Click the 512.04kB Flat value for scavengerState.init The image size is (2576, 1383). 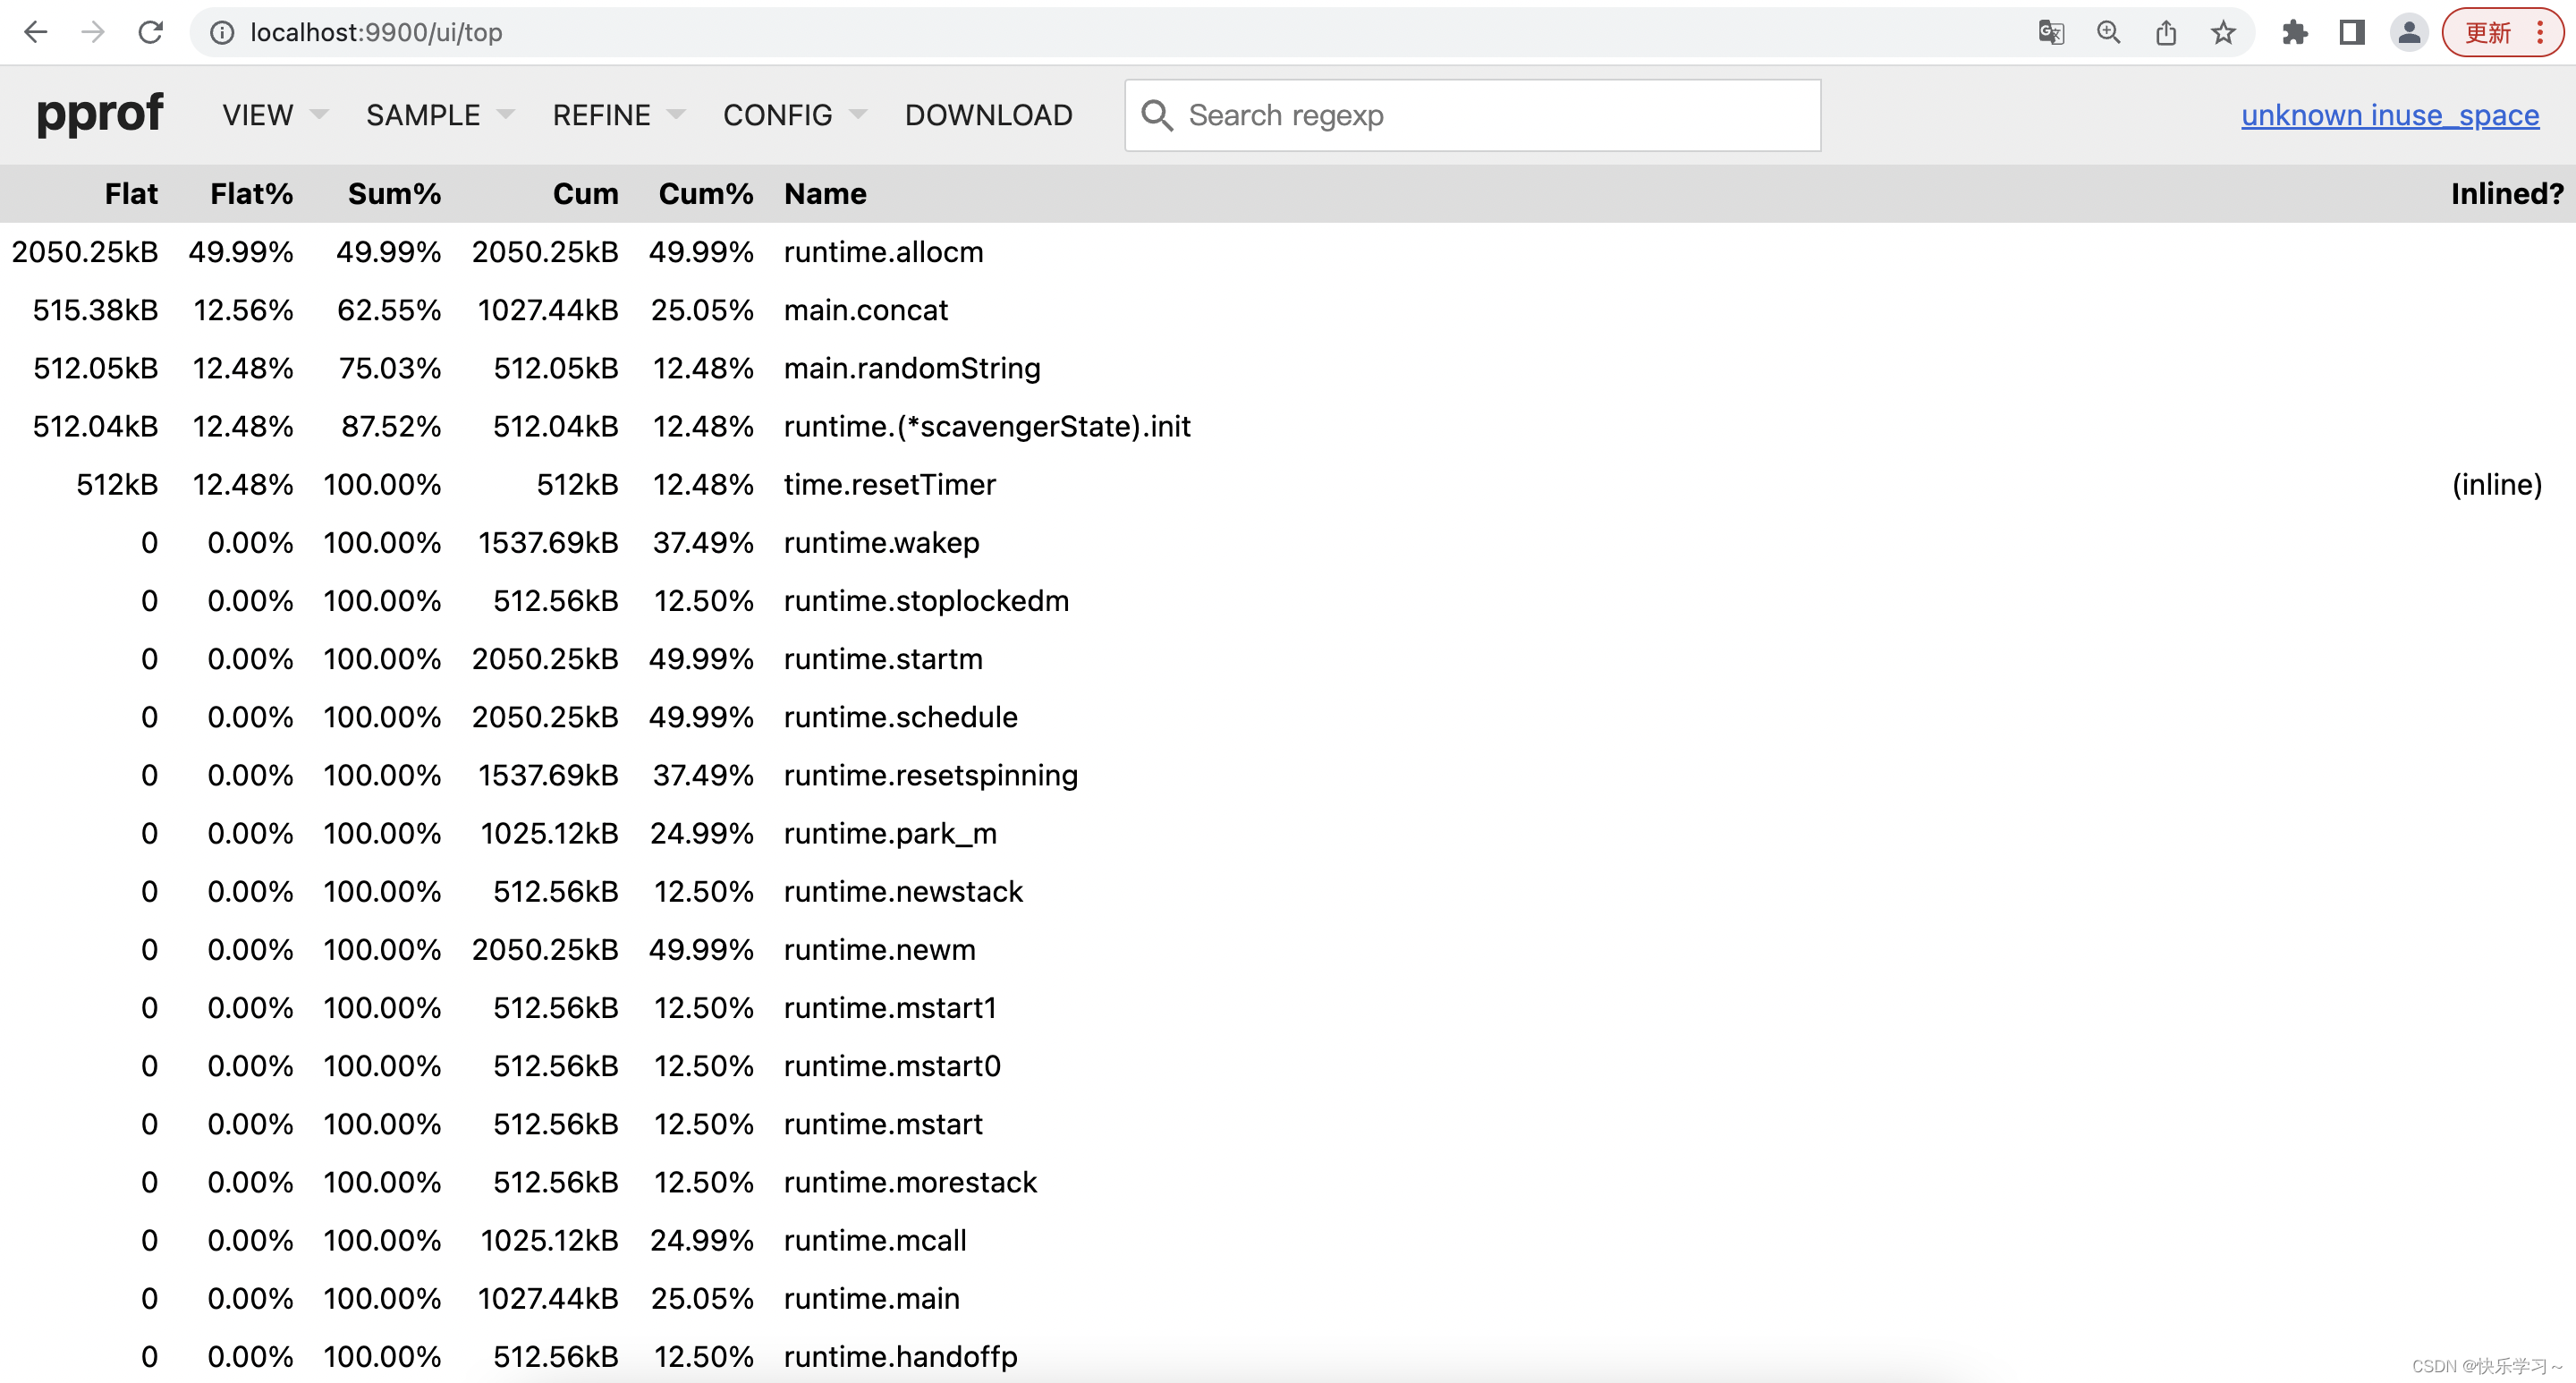[x=96, y=426]
